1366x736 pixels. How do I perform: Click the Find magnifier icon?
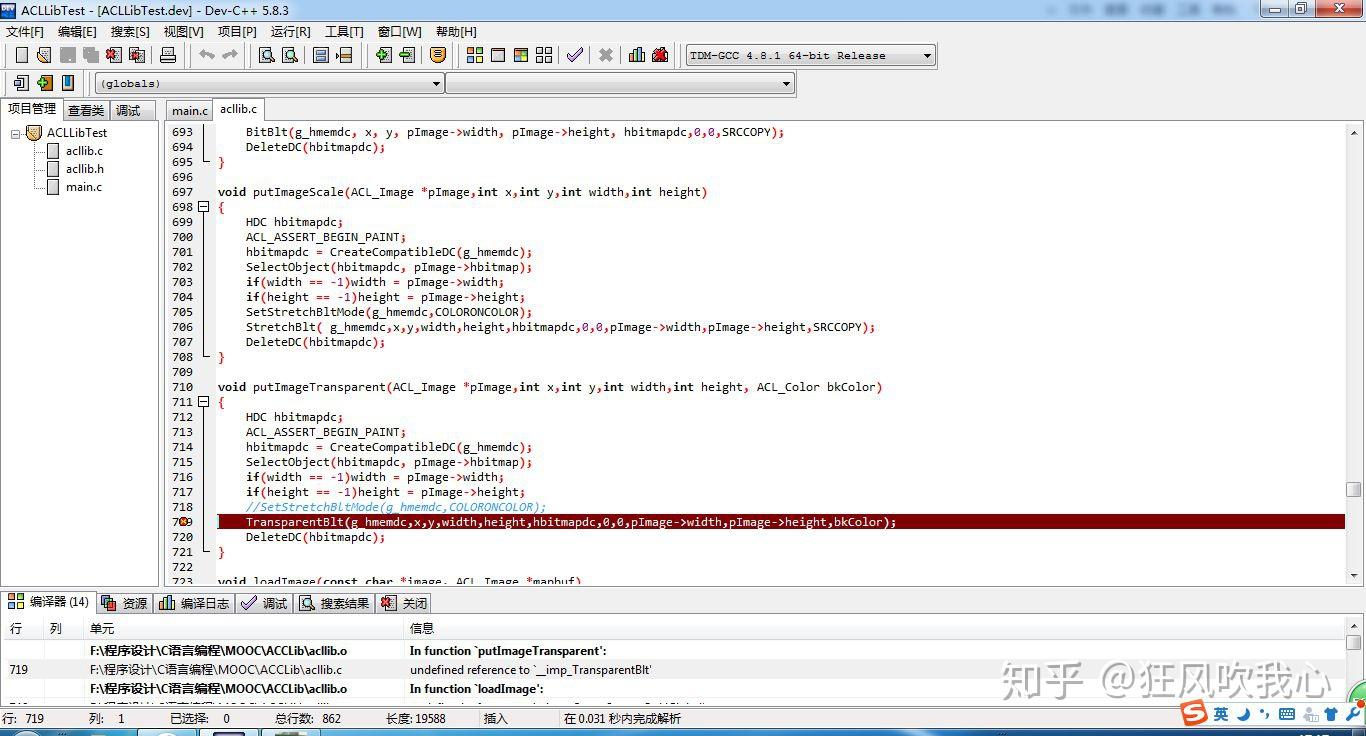coord(266,55)
